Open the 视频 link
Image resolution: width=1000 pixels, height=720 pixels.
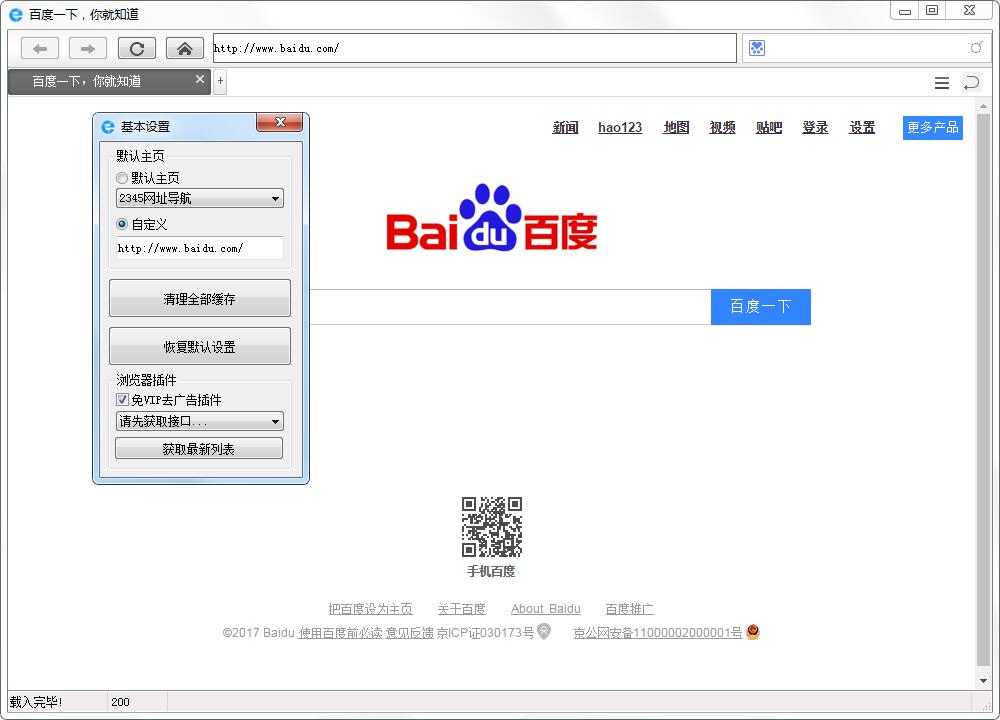pos(723,128)
